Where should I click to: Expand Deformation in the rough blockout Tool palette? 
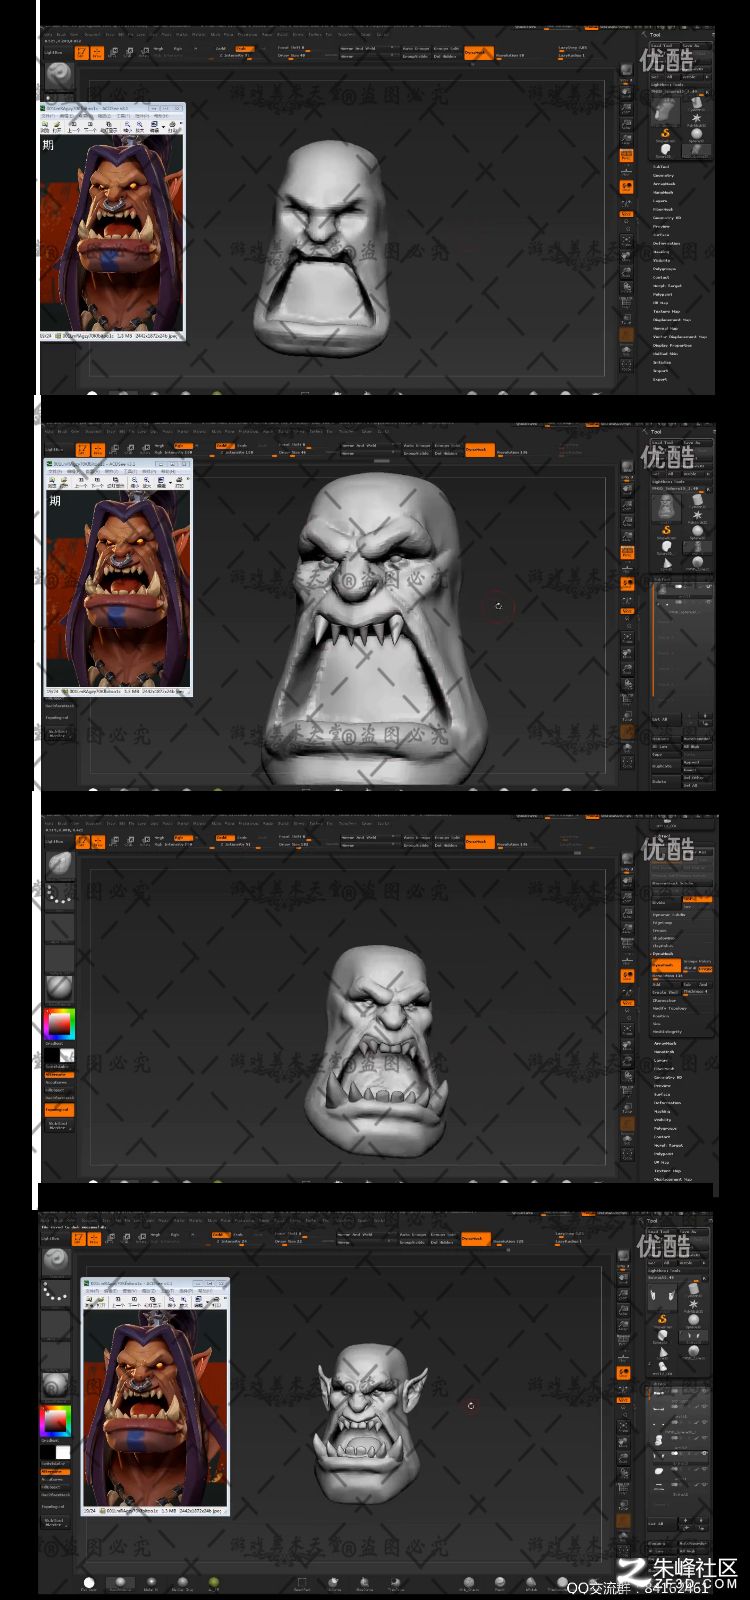click(x=666, y=243)
